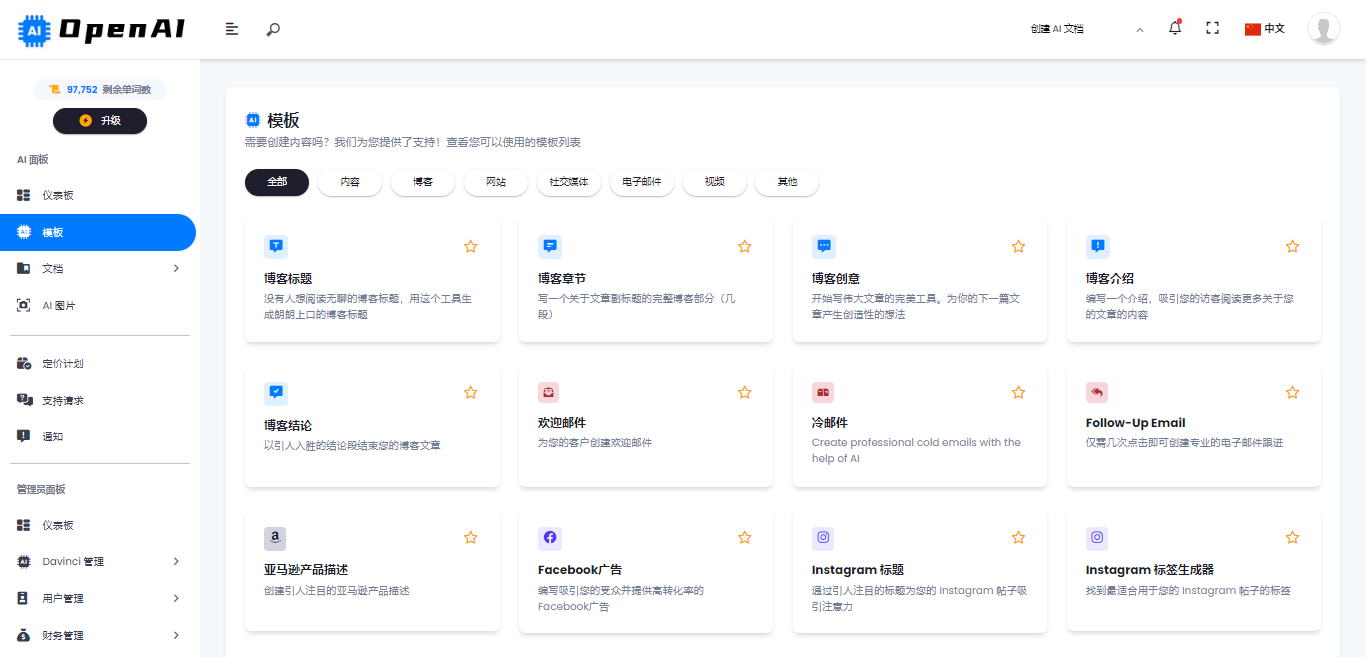The image size is (1366, 657).
Task: Select the 其他 filter tab
Action: point(788,182)
